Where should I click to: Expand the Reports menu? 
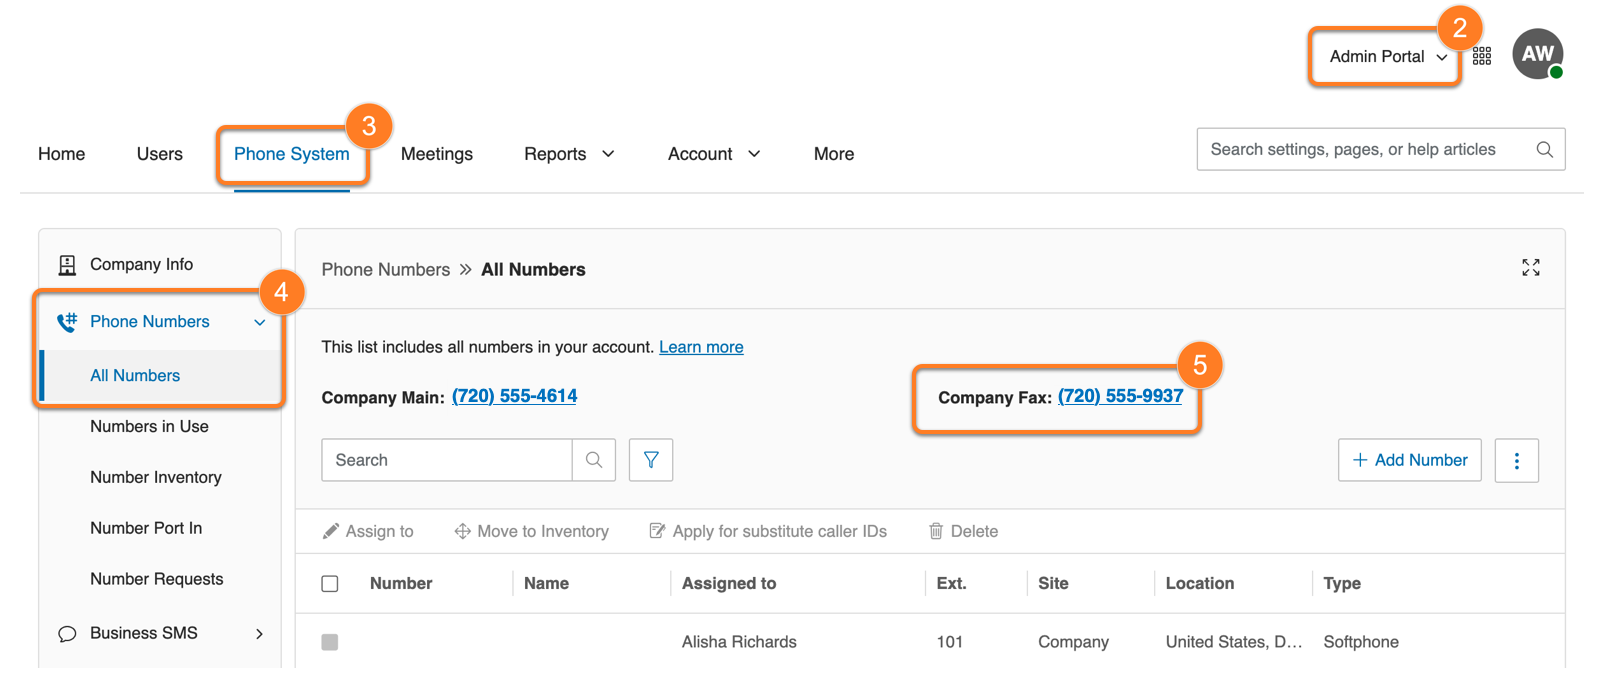coord(569,154)
